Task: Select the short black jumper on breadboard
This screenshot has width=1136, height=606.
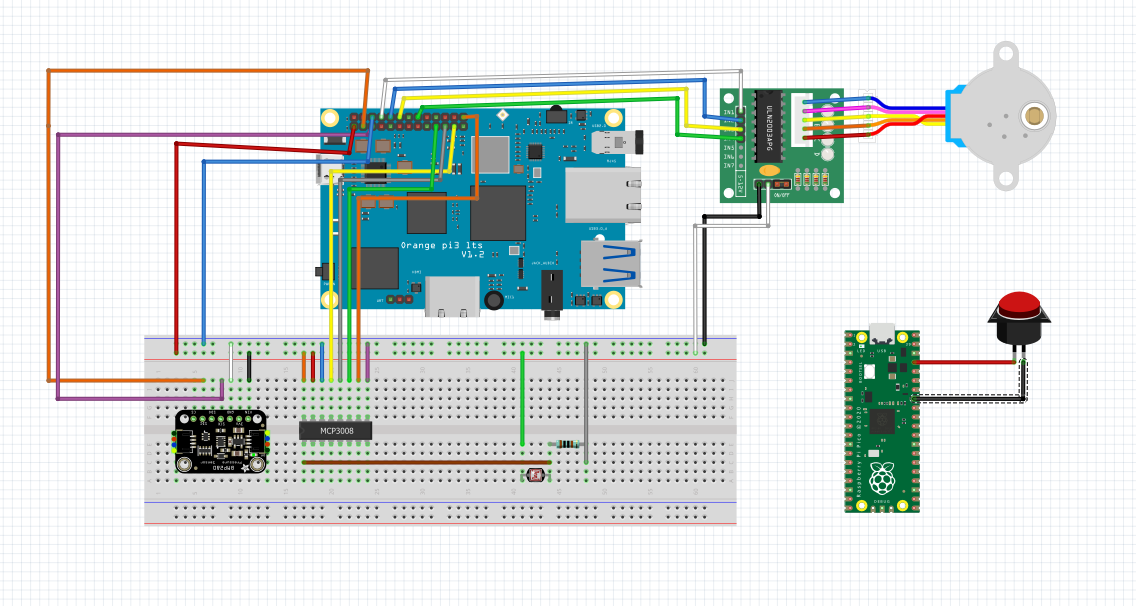Action: [x=249, y=366]
